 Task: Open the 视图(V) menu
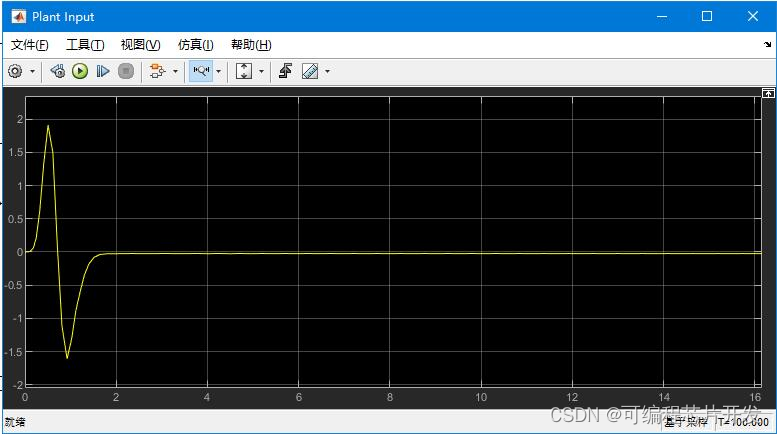click(x=141, y=45)
